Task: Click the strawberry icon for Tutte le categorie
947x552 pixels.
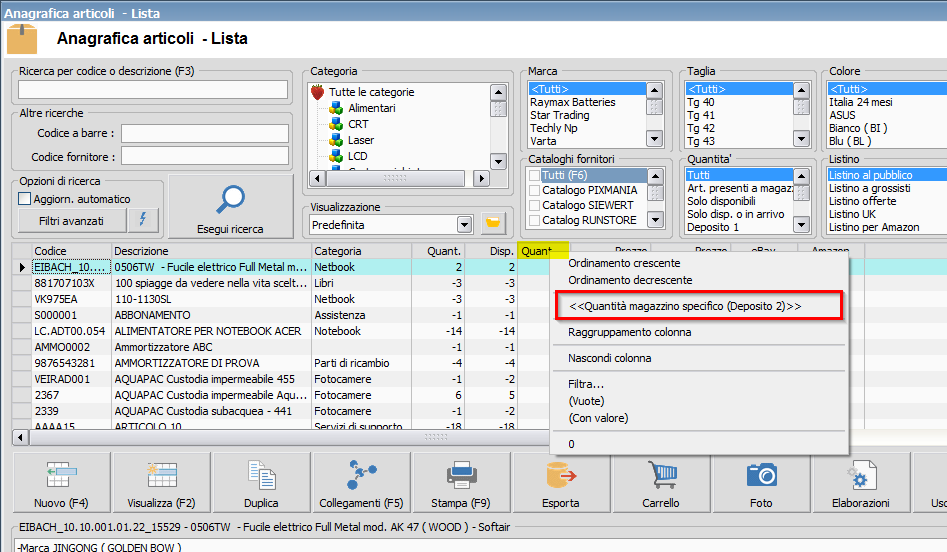Action: (318, 92)
